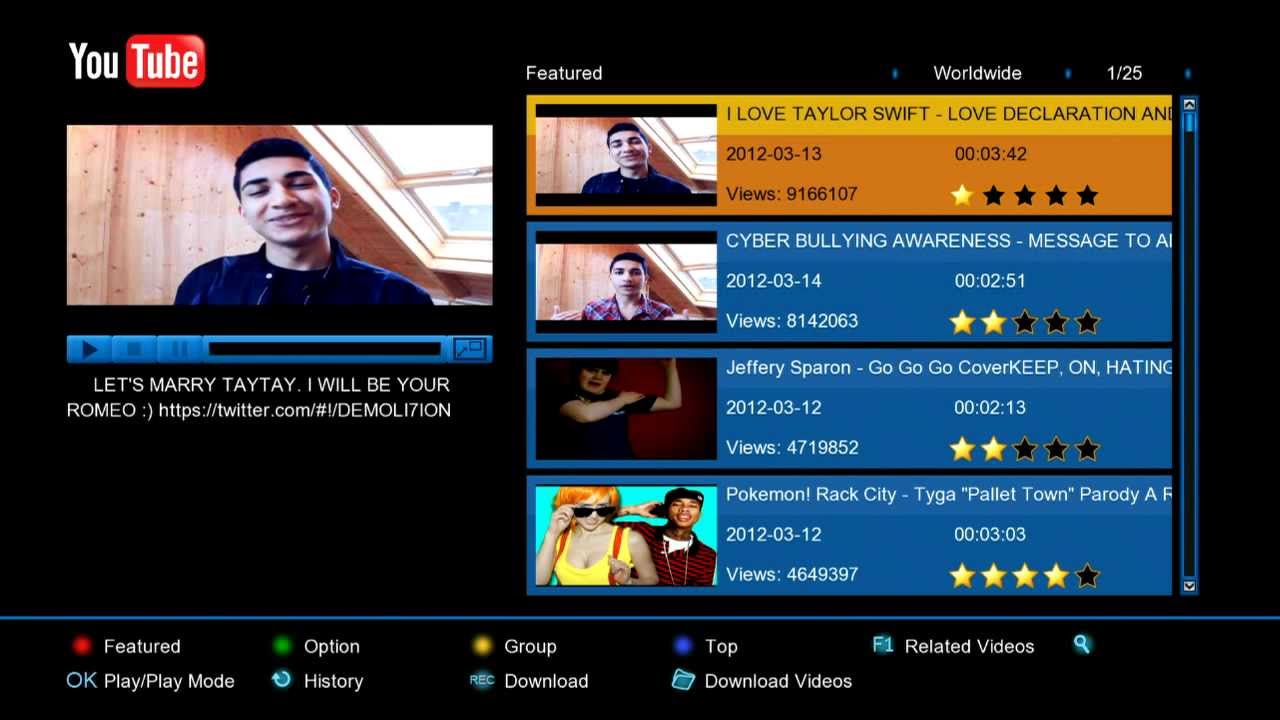The height and width of the screenshot is (720, 1280).
Task: Click the Option label
Action: (x=332, y=646)
